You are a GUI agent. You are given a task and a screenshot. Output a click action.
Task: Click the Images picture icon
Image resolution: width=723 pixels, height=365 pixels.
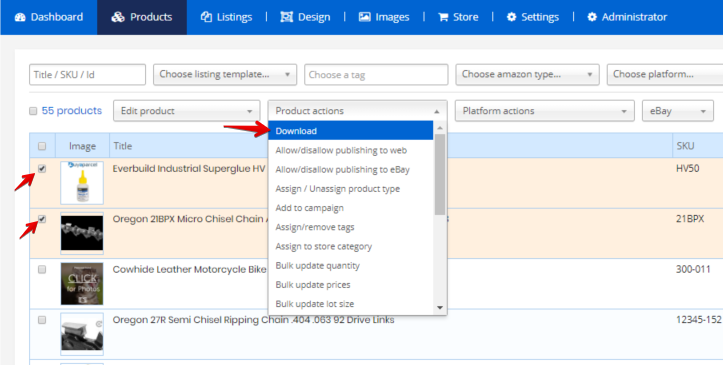365,17
